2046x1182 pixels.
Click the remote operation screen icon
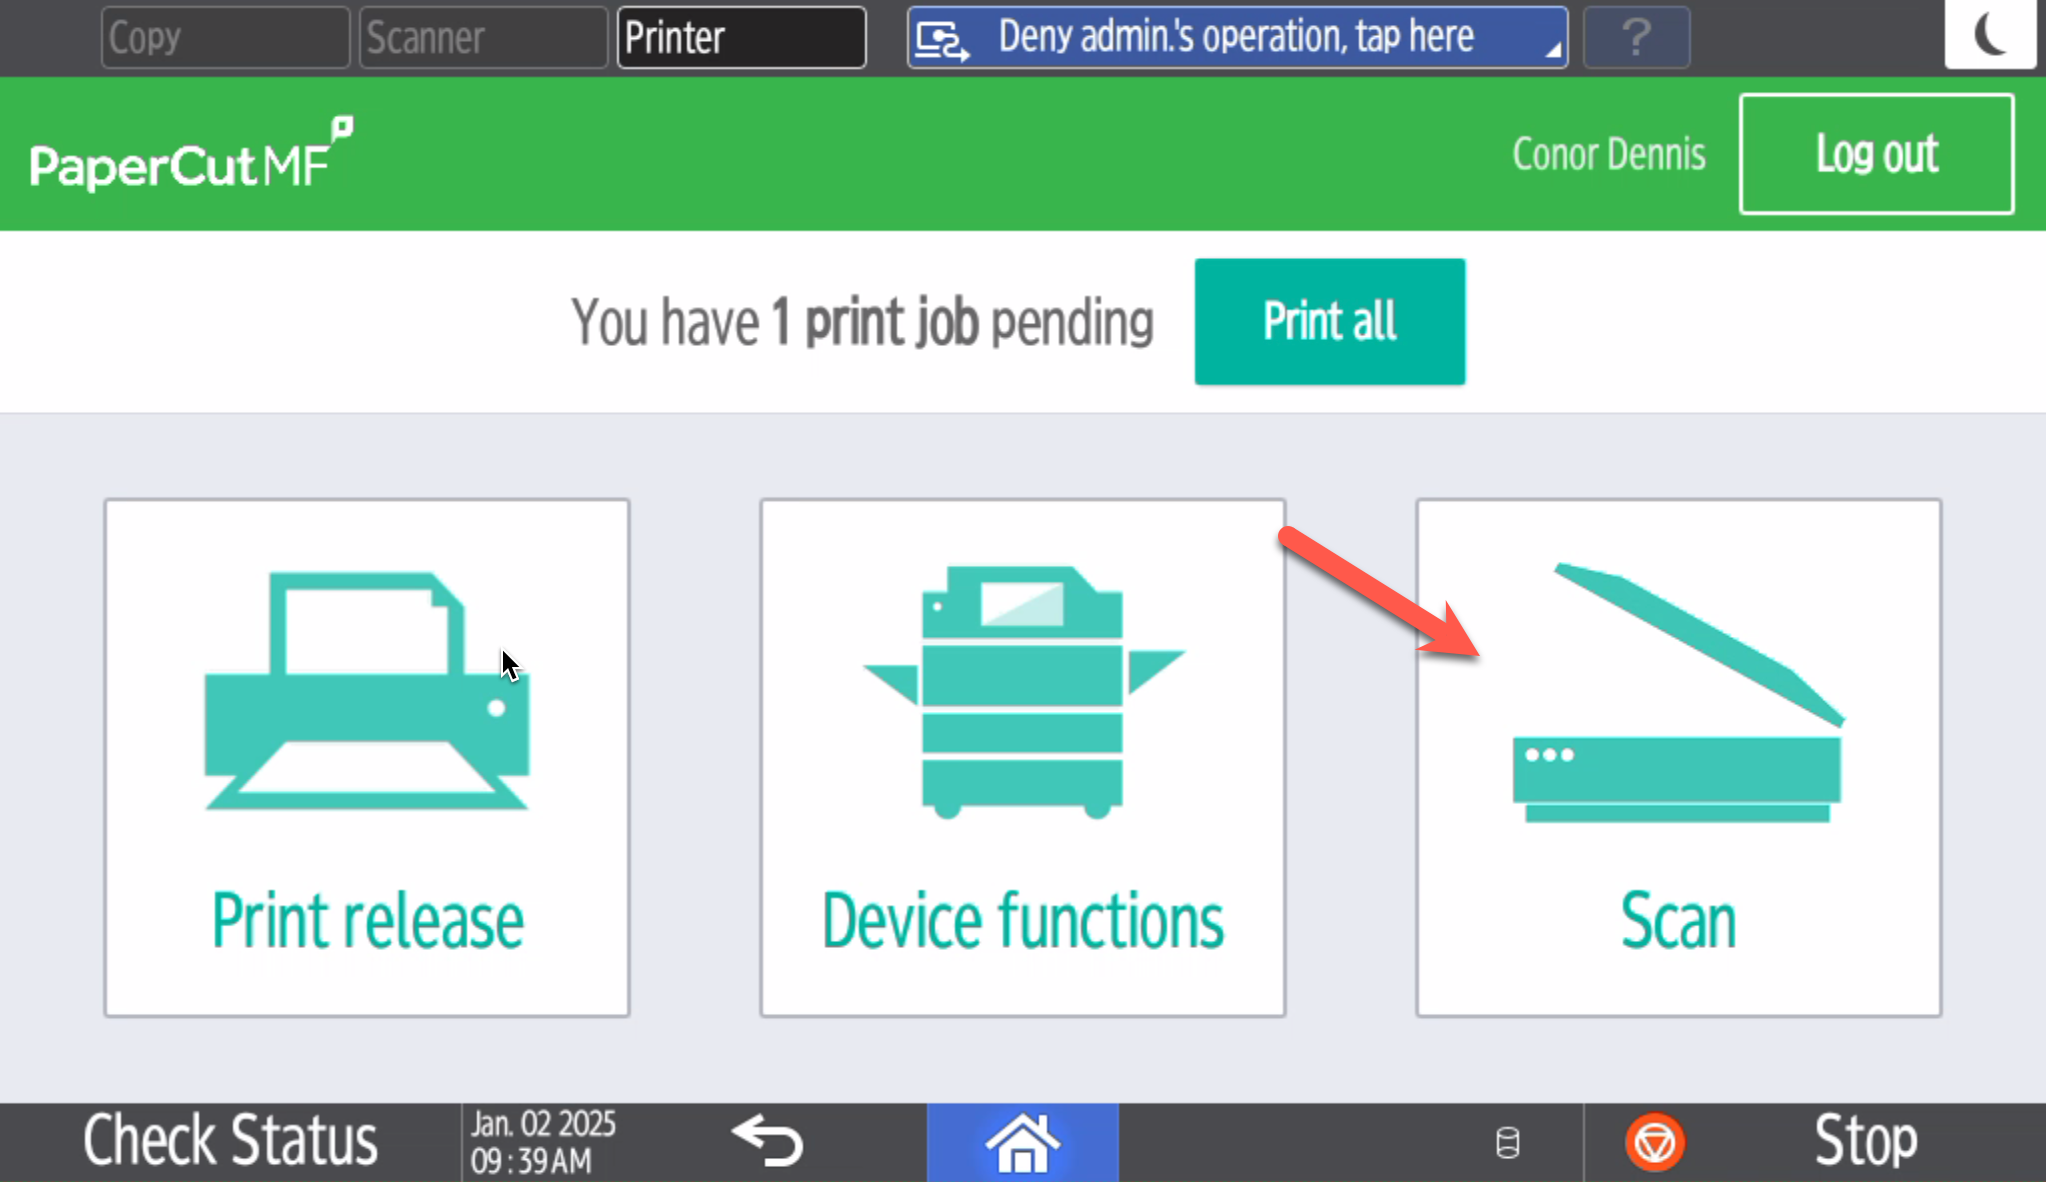(942, 40)
